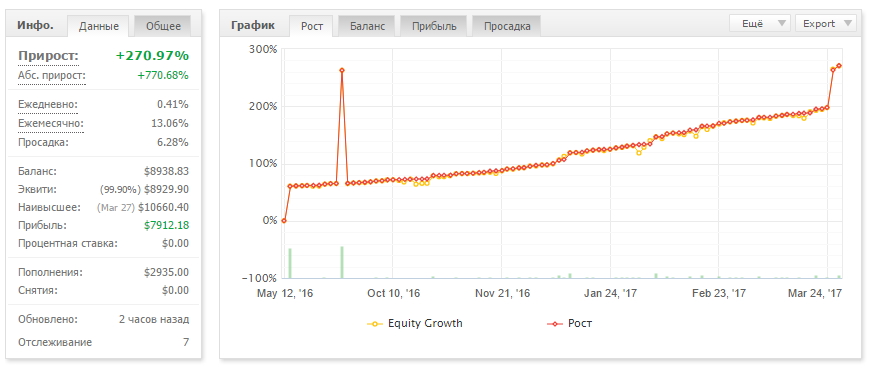Click the Jan 24, '17 axis label
The width and height of the screenshot is (870, 375).
(610, 293)
